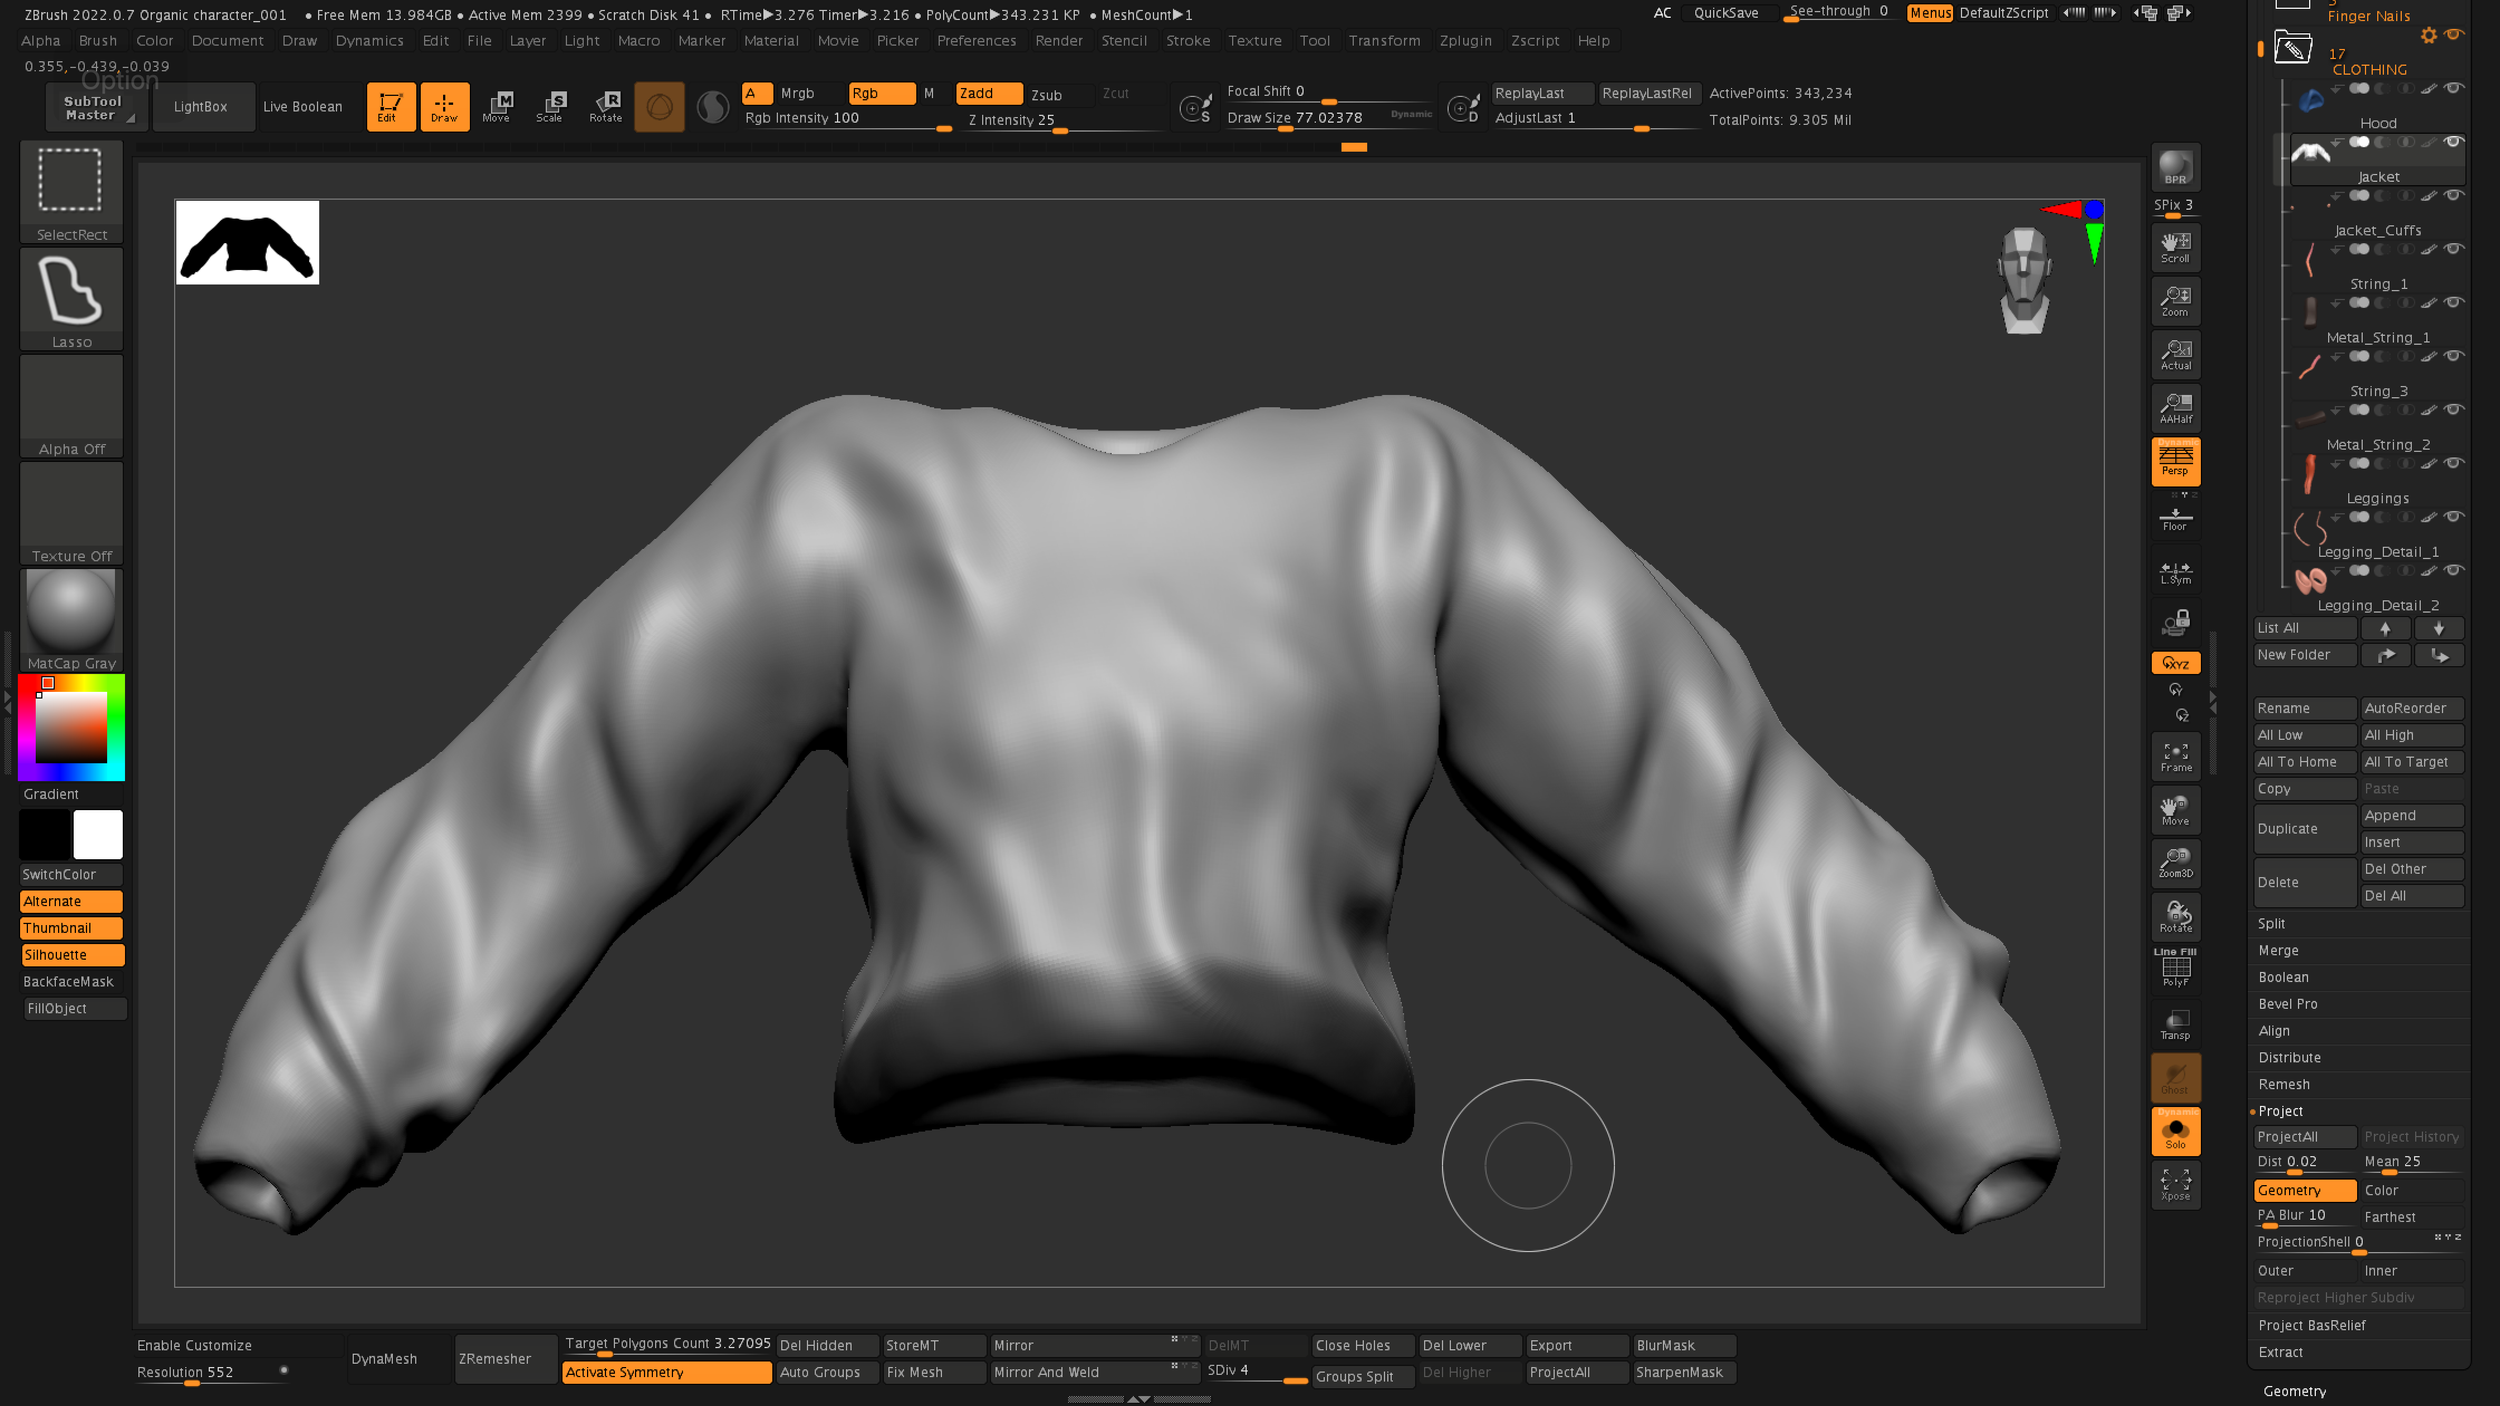The image size is (2500, 1406).
Task: Open the Zplugin menu
Action: [x=1465, y=41]
